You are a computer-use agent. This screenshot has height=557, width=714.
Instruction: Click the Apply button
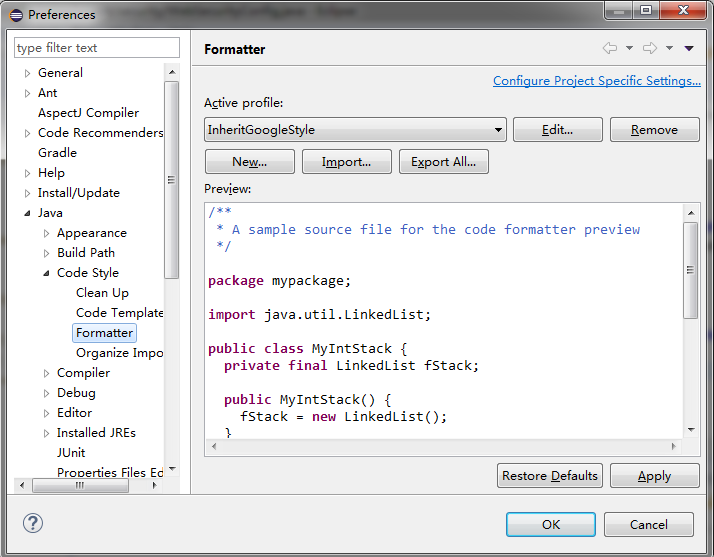(x=654, y=475)
